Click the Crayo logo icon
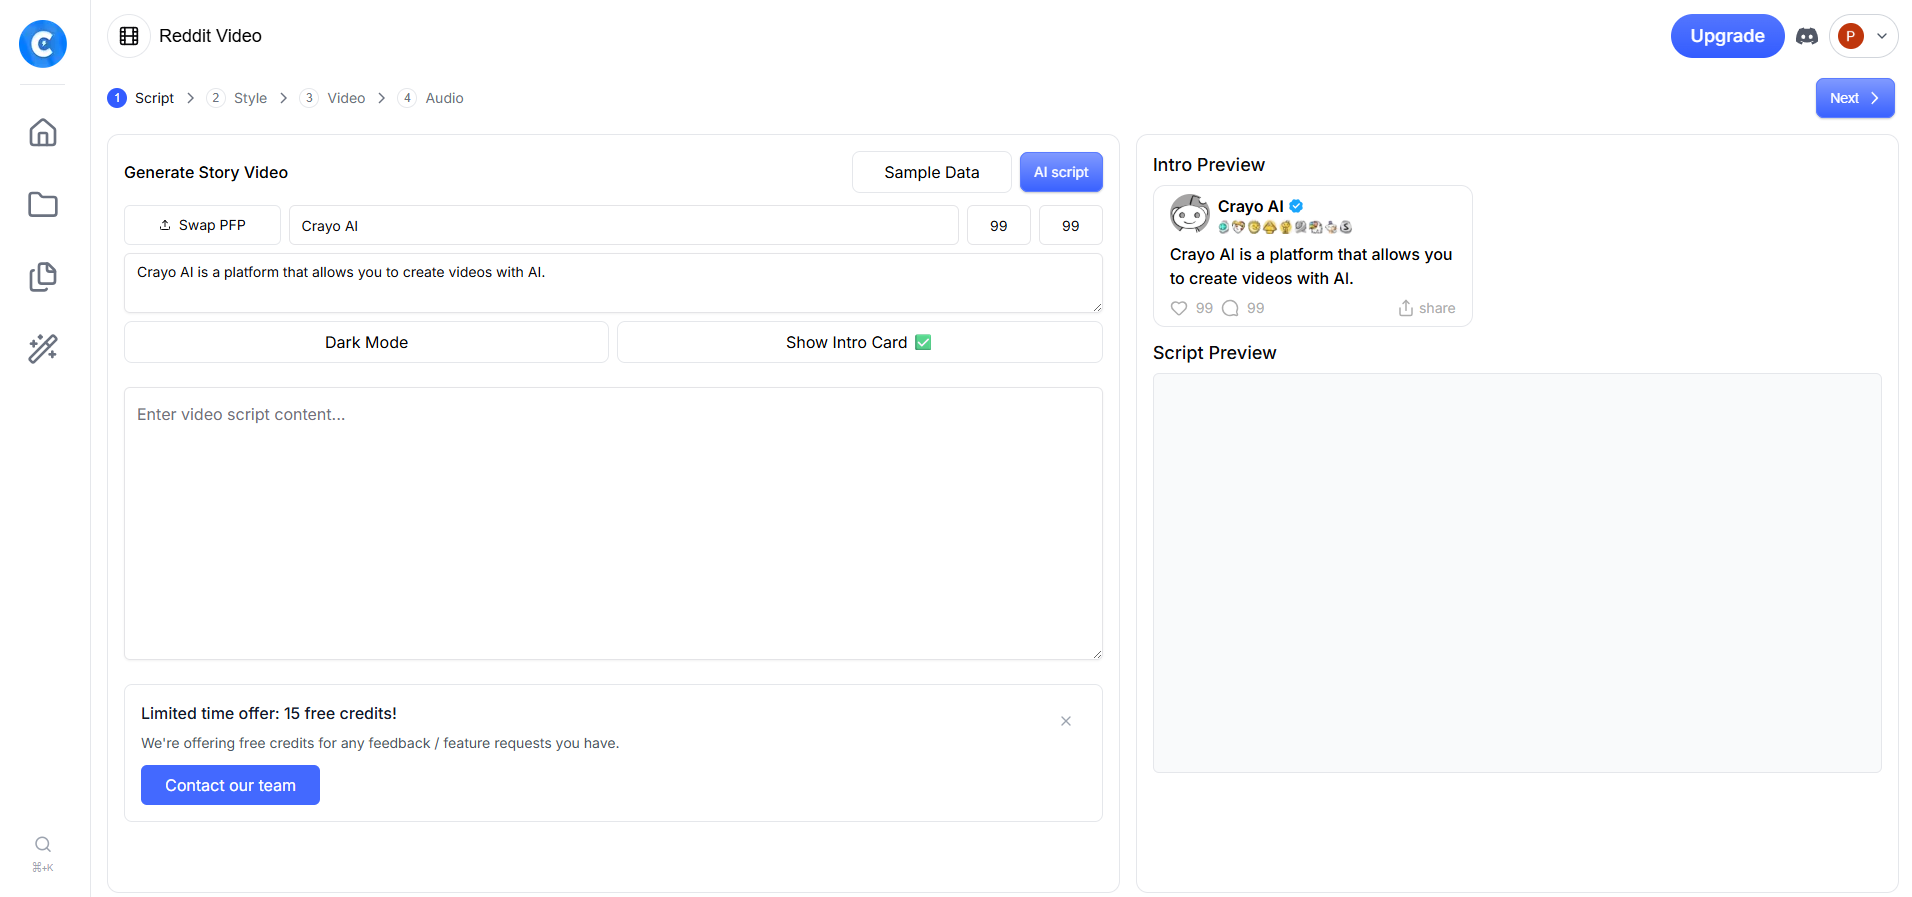 [x=43, y=44]
